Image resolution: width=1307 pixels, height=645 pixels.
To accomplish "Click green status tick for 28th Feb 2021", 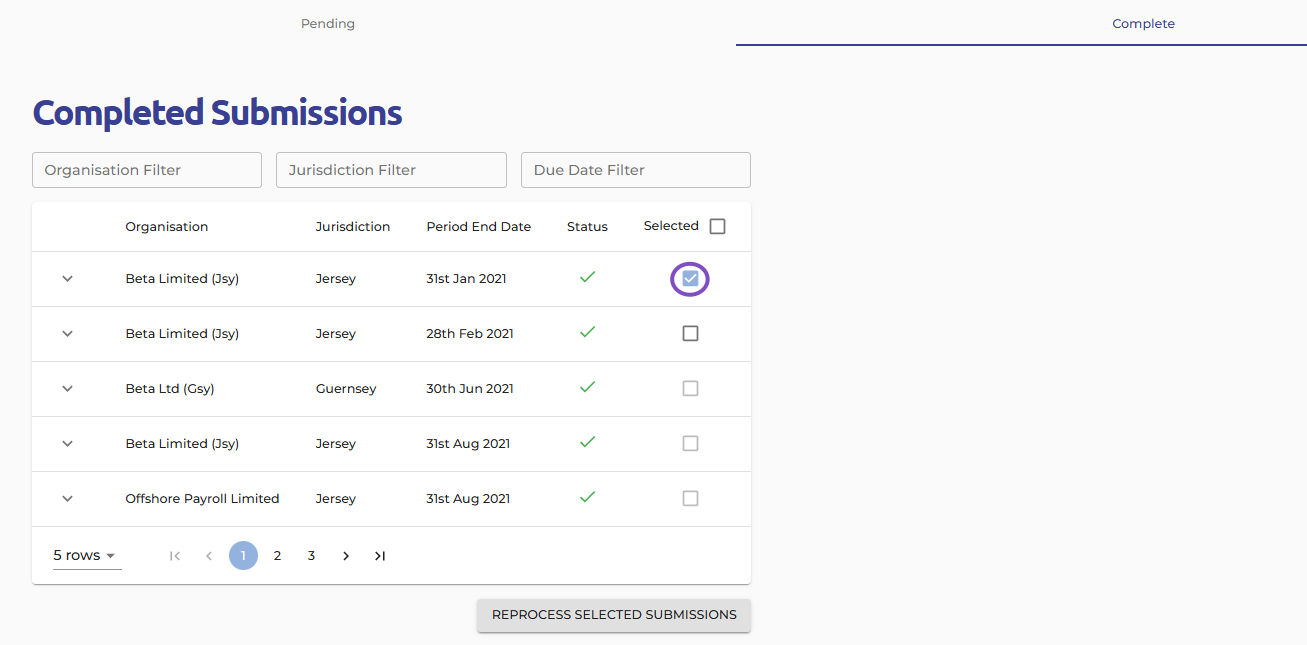I will tap(588, 332).
